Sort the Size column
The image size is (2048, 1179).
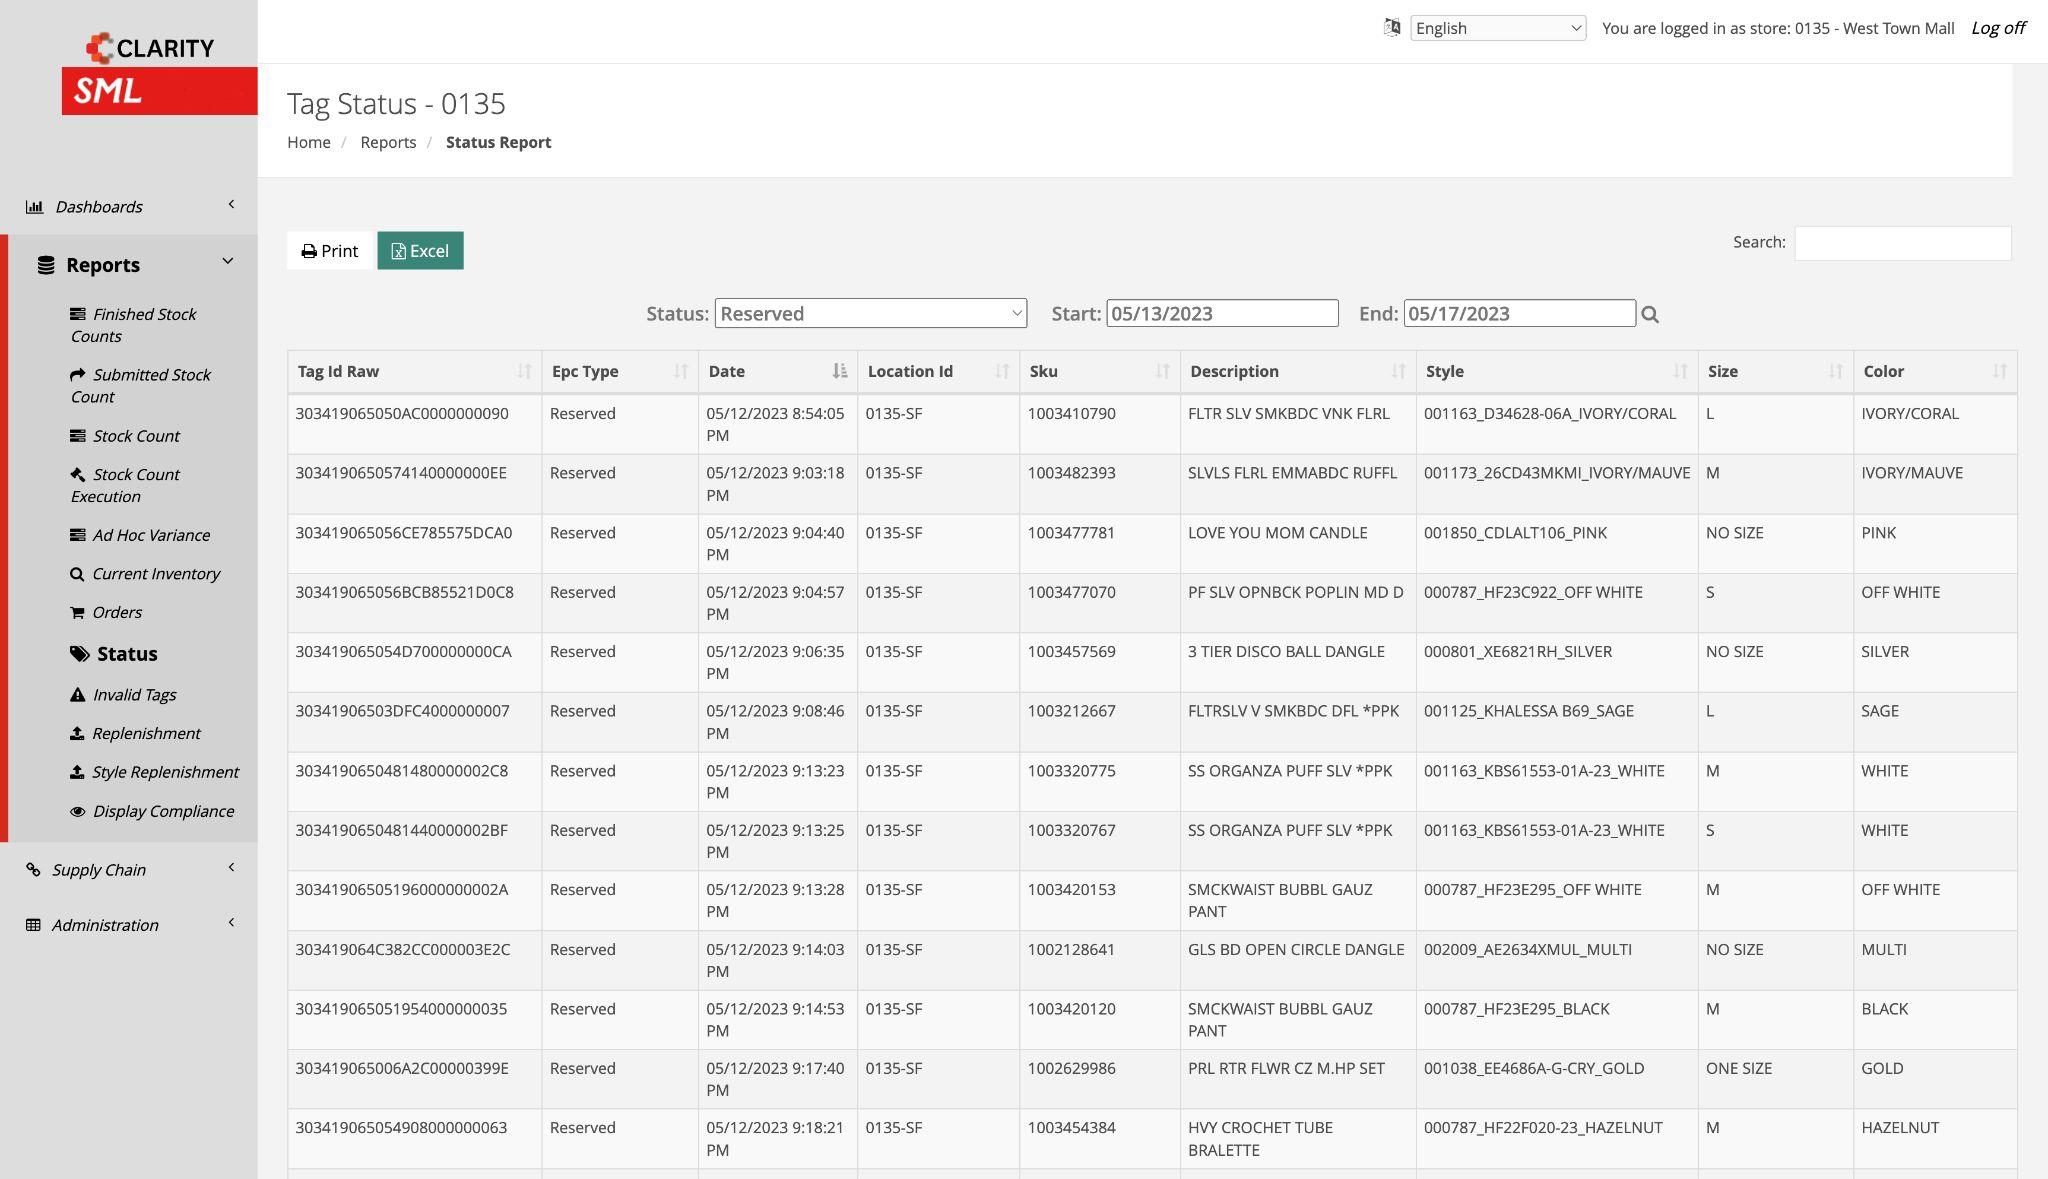1835,372
